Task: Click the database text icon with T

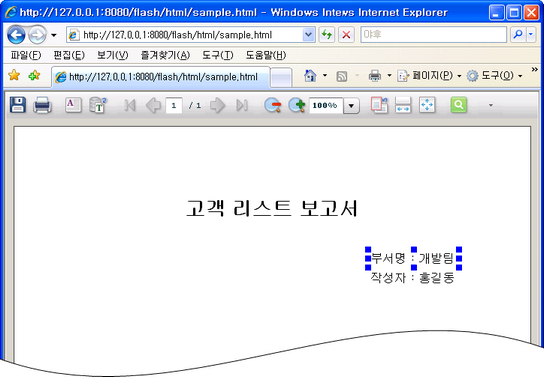Action: click(x=98, y=105)
